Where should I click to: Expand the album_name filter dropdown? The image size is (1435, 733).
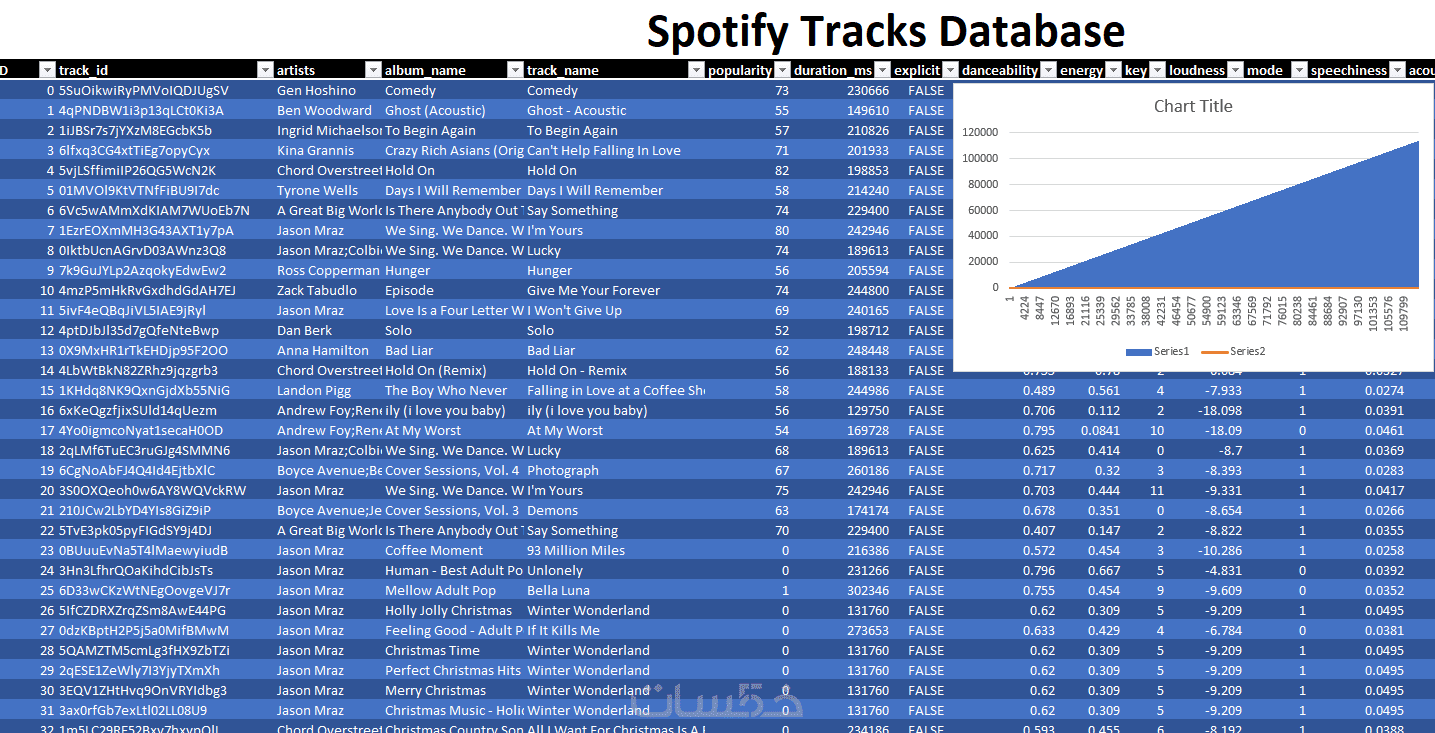point(515,70)
